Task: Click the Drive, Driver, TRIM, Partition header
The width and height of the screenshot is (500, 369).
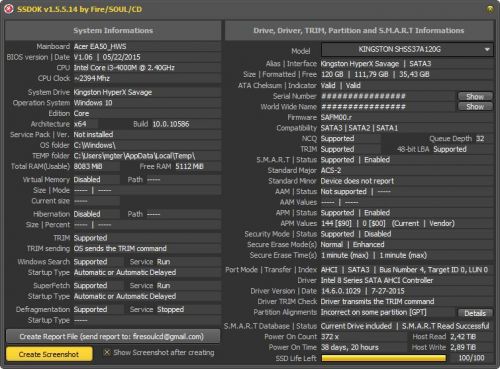Action: [359, 31]
